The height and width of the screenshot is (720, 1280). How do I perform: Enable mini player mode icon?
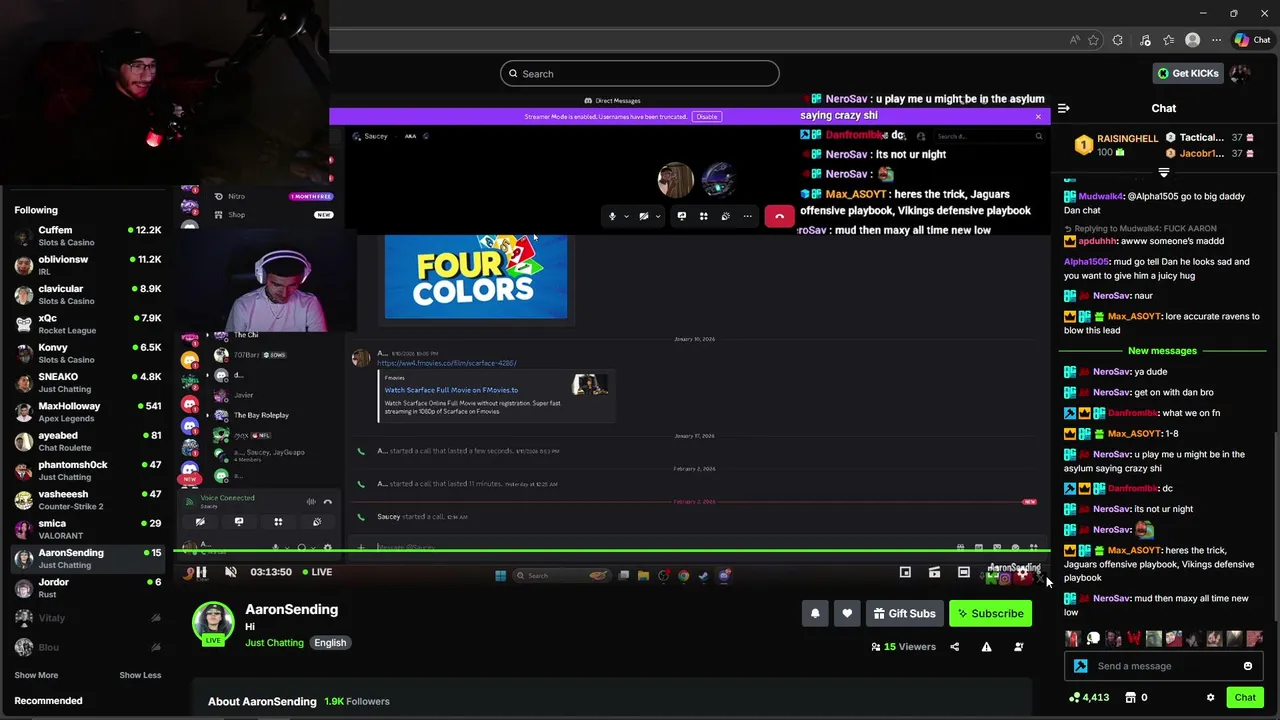[x=905, y=572]
